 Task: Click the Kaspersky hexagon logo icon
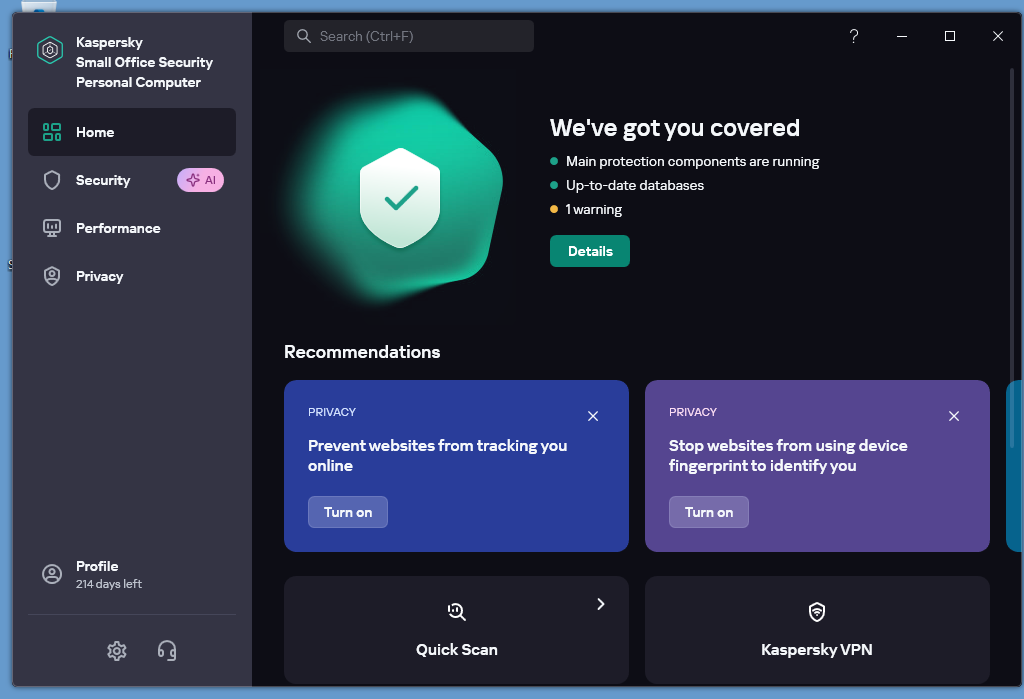(x=50, y=50)
